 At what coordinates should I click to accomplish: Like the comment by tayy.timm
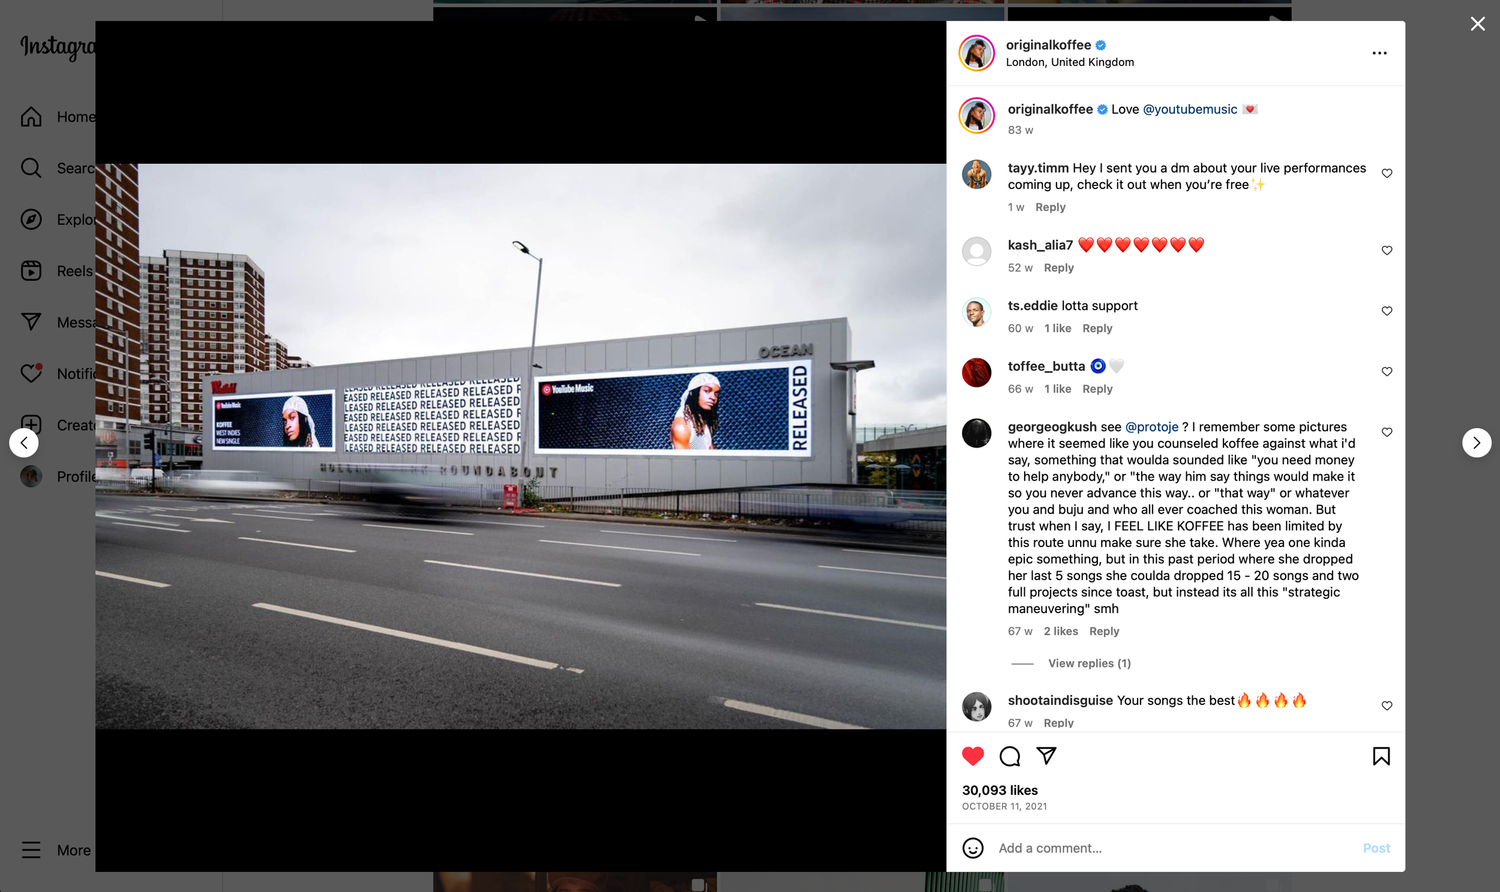pyautogui.click(x=1387, y=173)
